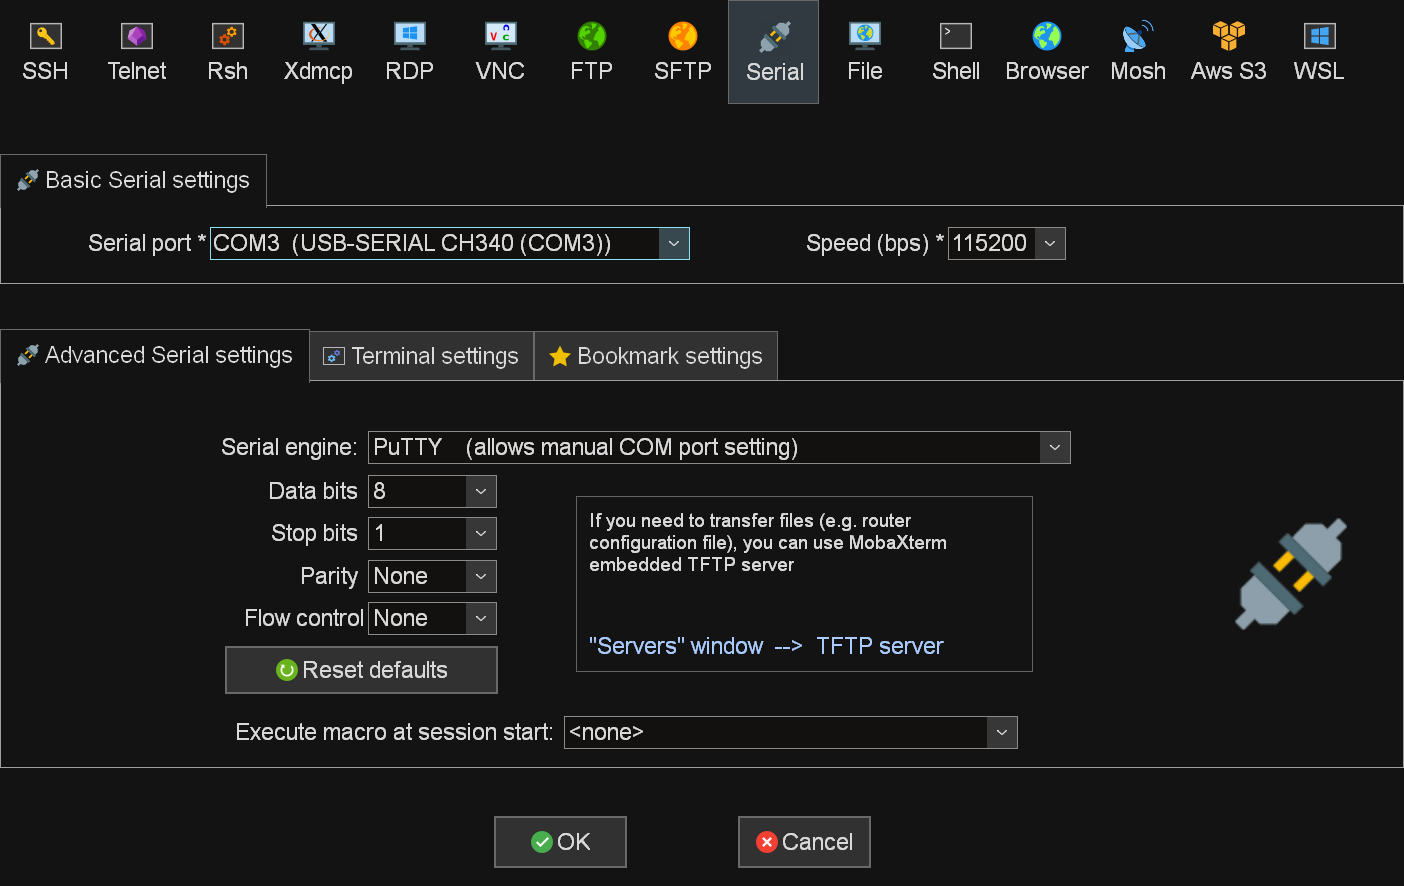This screenshot has width=1404, height=886.
Task: Pick the Shell session icon
Action: 956,52
